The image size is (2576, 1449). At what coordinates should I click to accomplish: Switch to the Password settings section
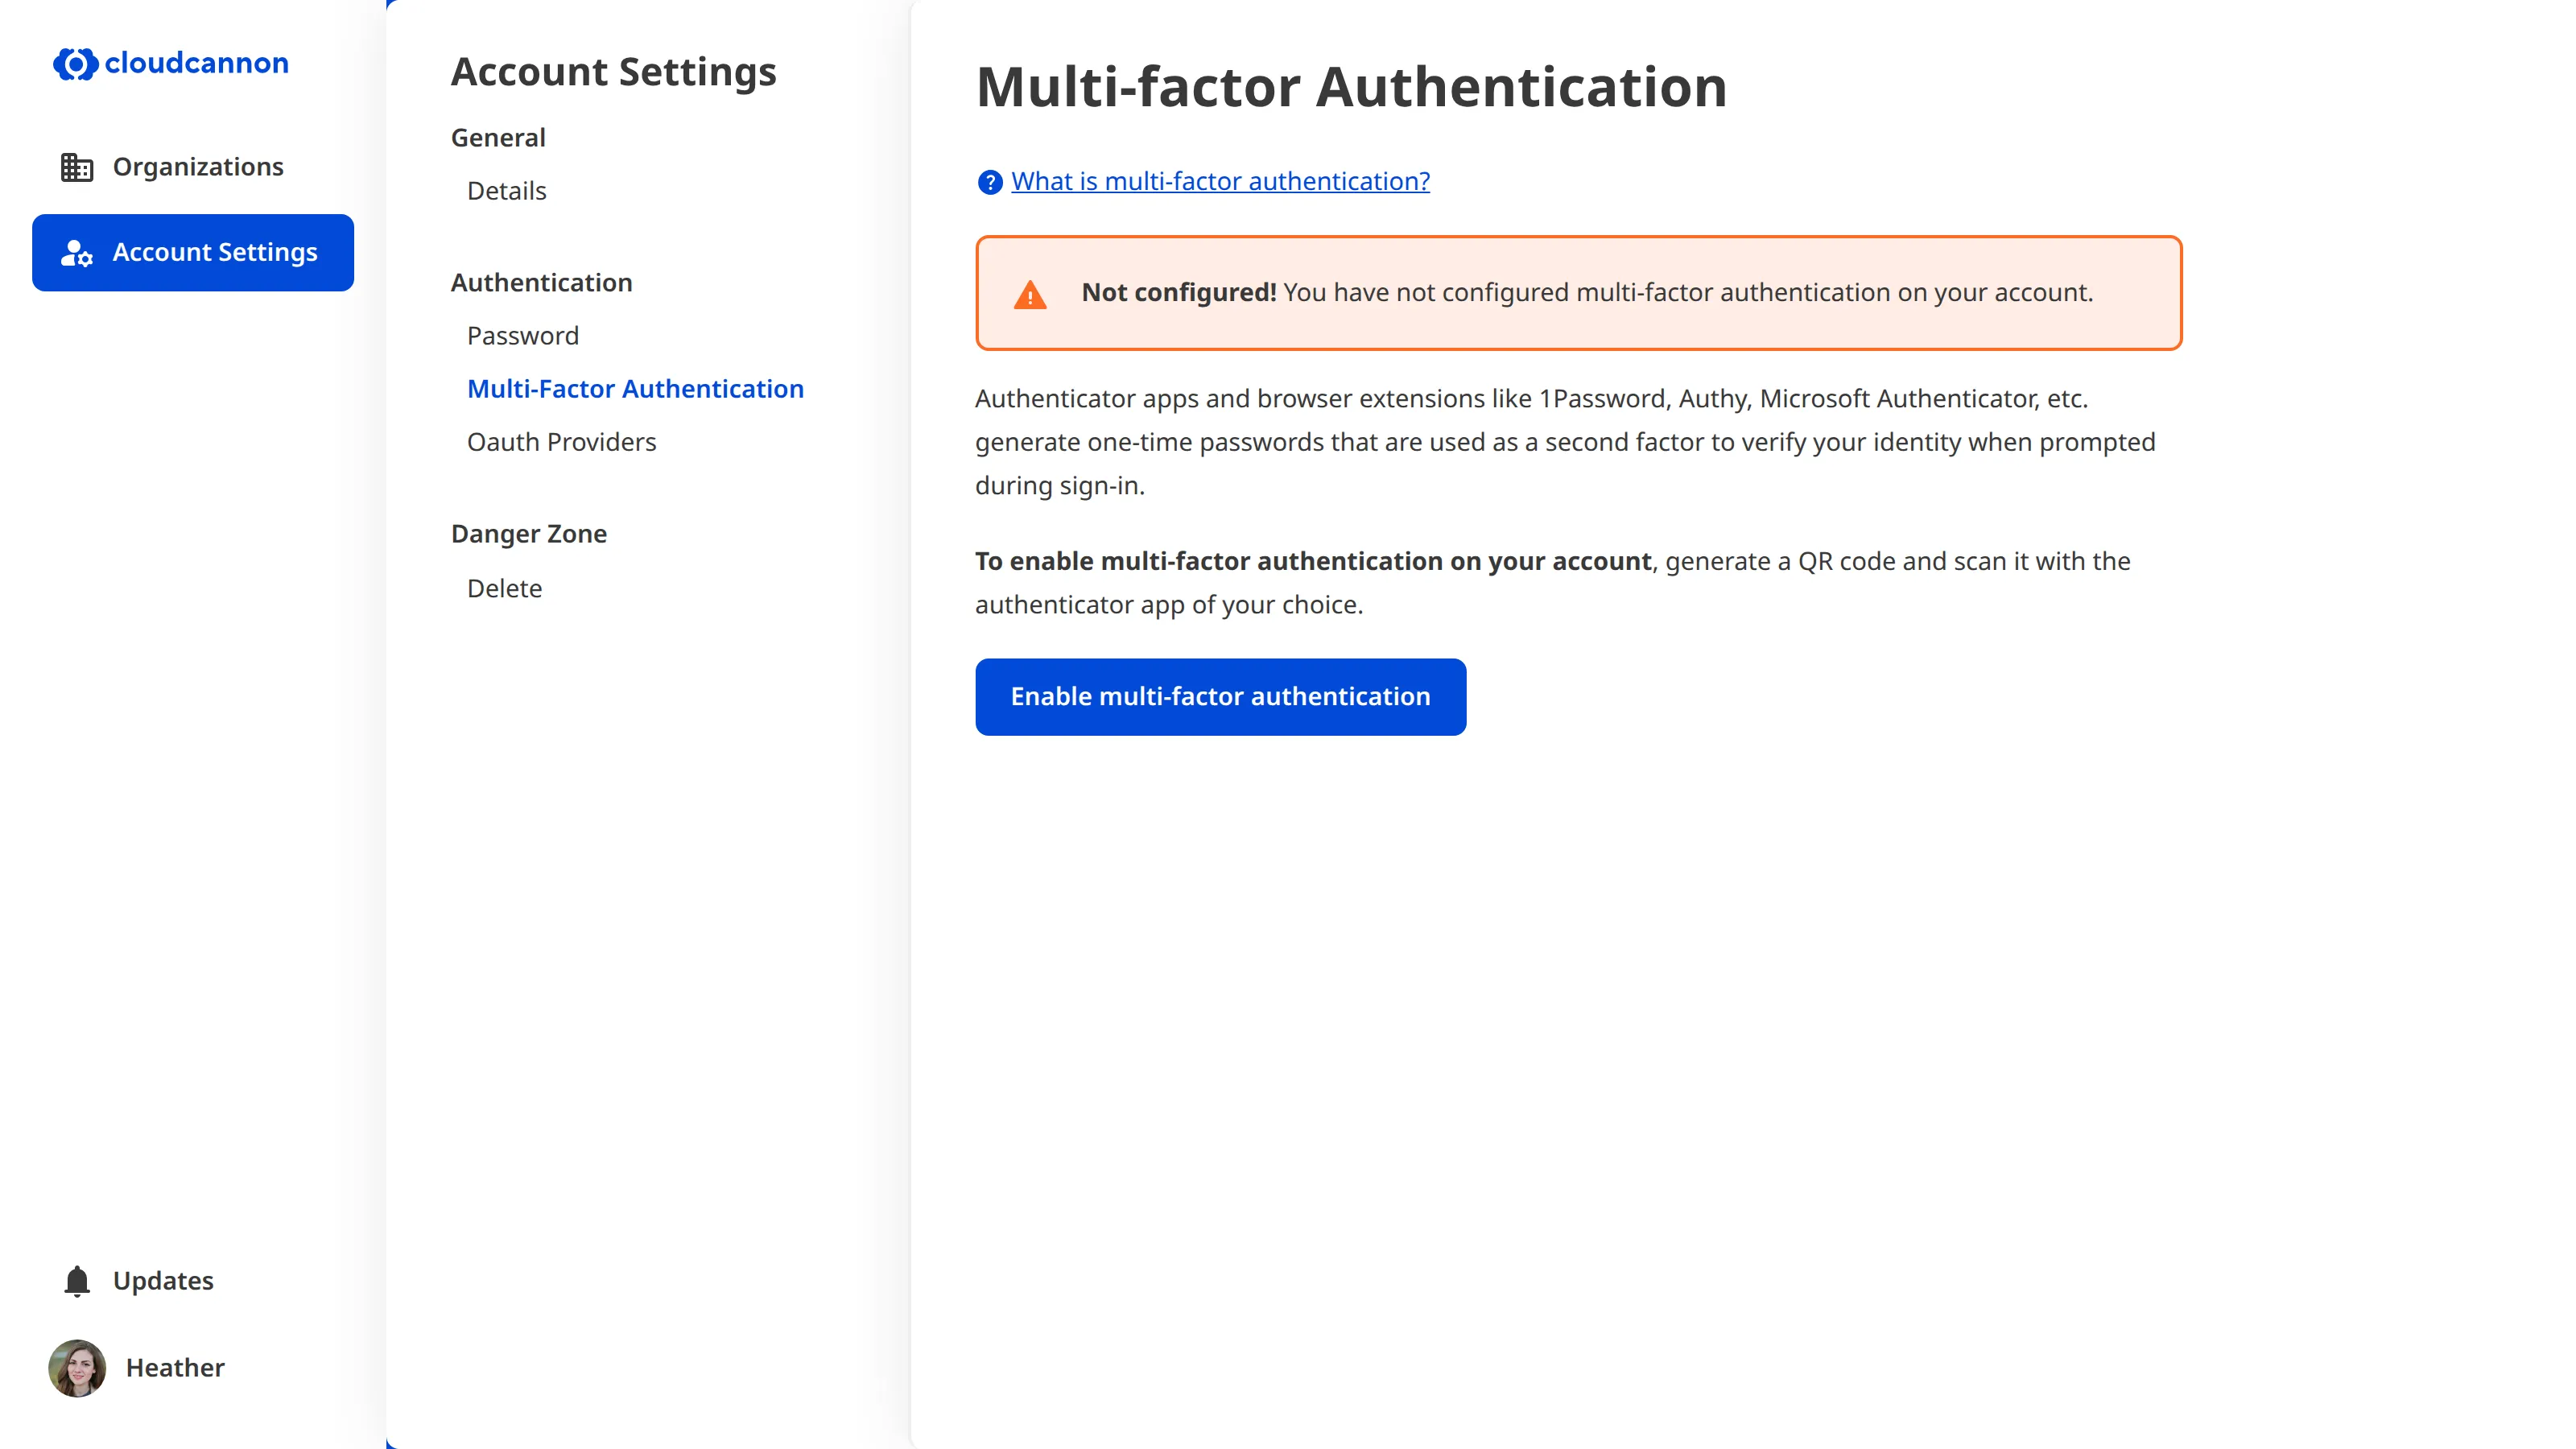[x=523, y=335]
